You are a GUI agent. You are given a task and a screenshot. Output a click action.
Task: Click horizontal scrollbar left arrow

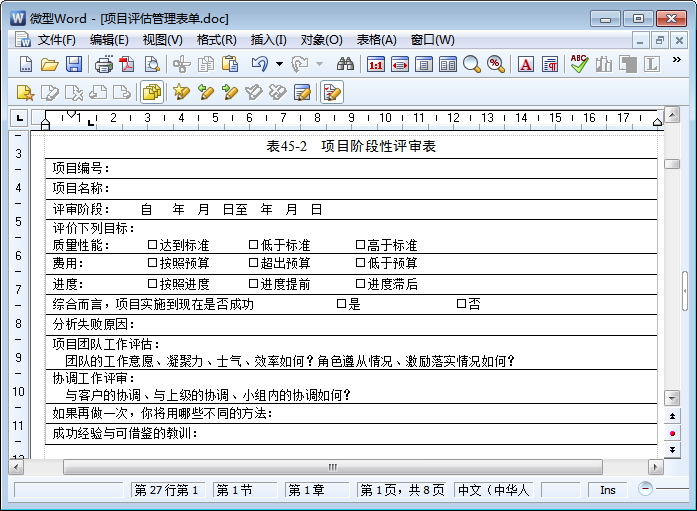coord(16,467)
